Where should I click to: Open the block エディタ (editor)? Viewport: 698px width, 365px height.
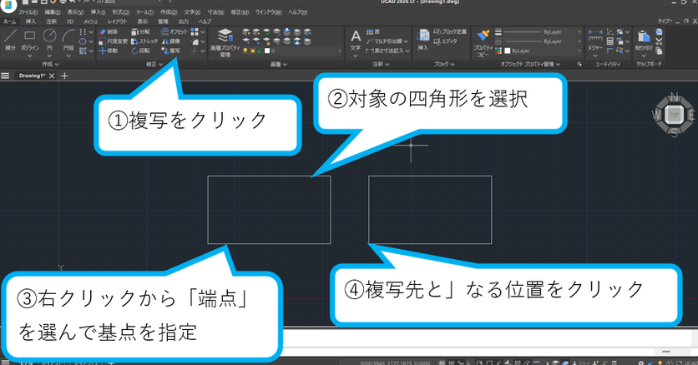[445, 41]
